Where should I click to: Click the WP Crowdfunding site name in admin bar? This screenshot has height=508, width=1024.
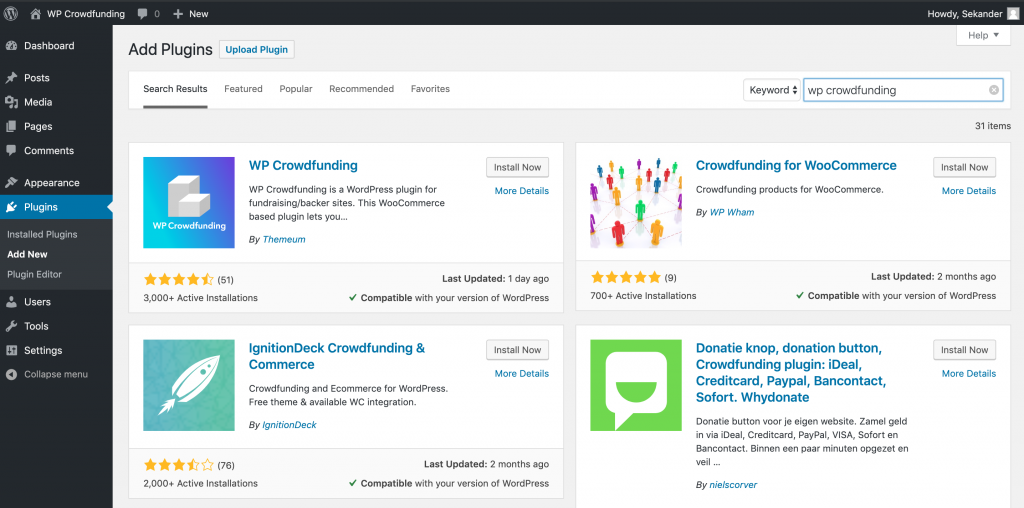pos(86,14)
